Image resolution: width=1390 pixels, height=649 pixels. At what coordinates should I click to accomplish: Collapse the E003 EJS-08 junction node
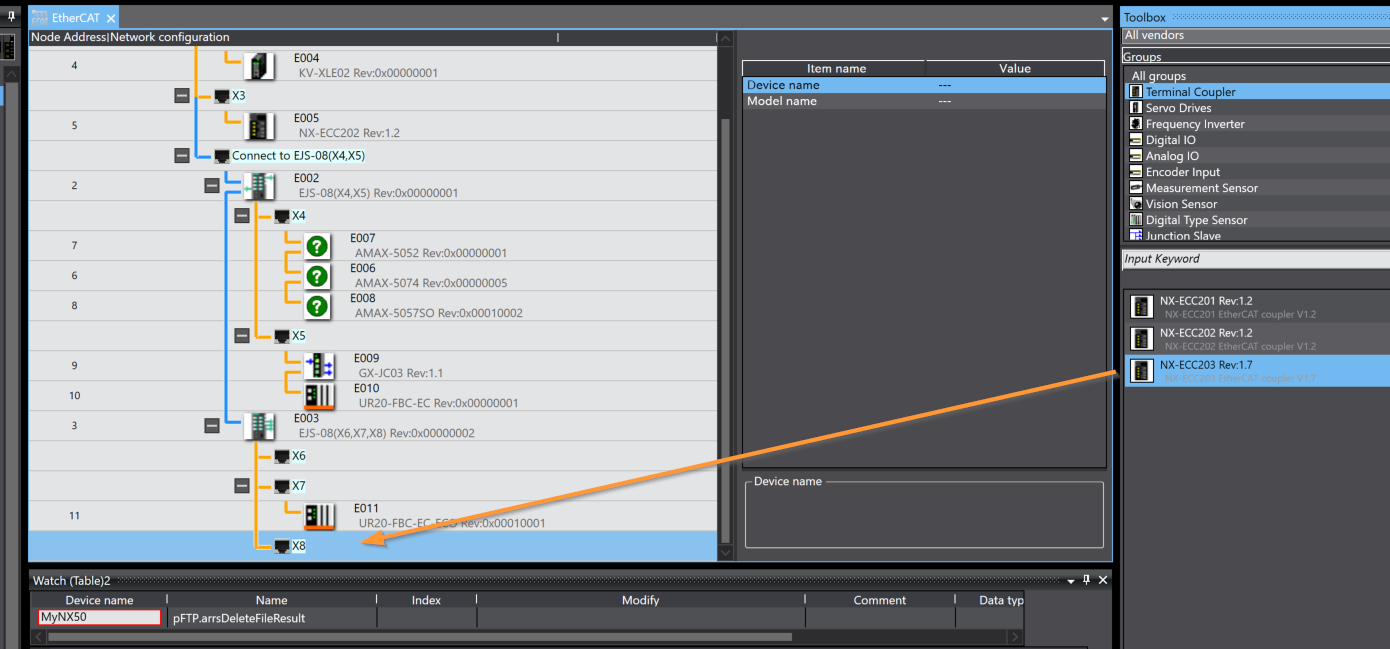211,426
